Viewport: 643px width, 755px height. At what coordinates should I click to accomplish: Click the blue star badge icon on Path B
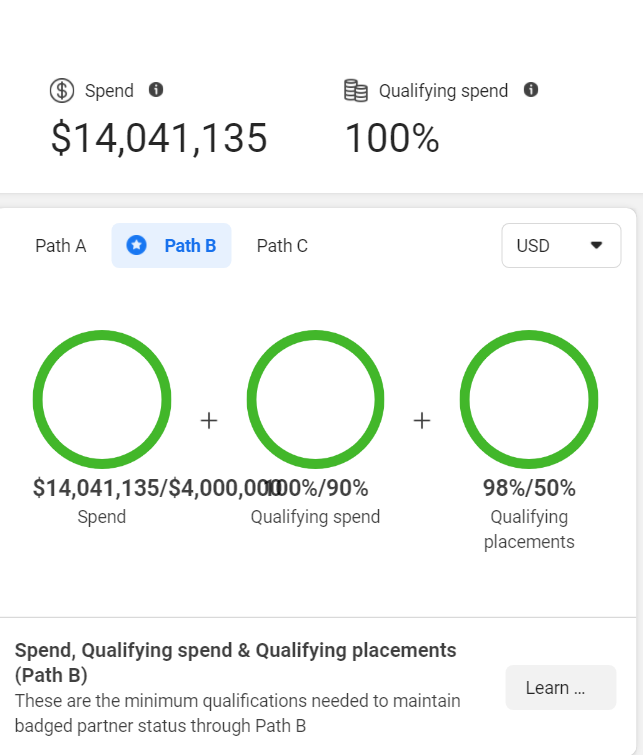click(136, 245)
